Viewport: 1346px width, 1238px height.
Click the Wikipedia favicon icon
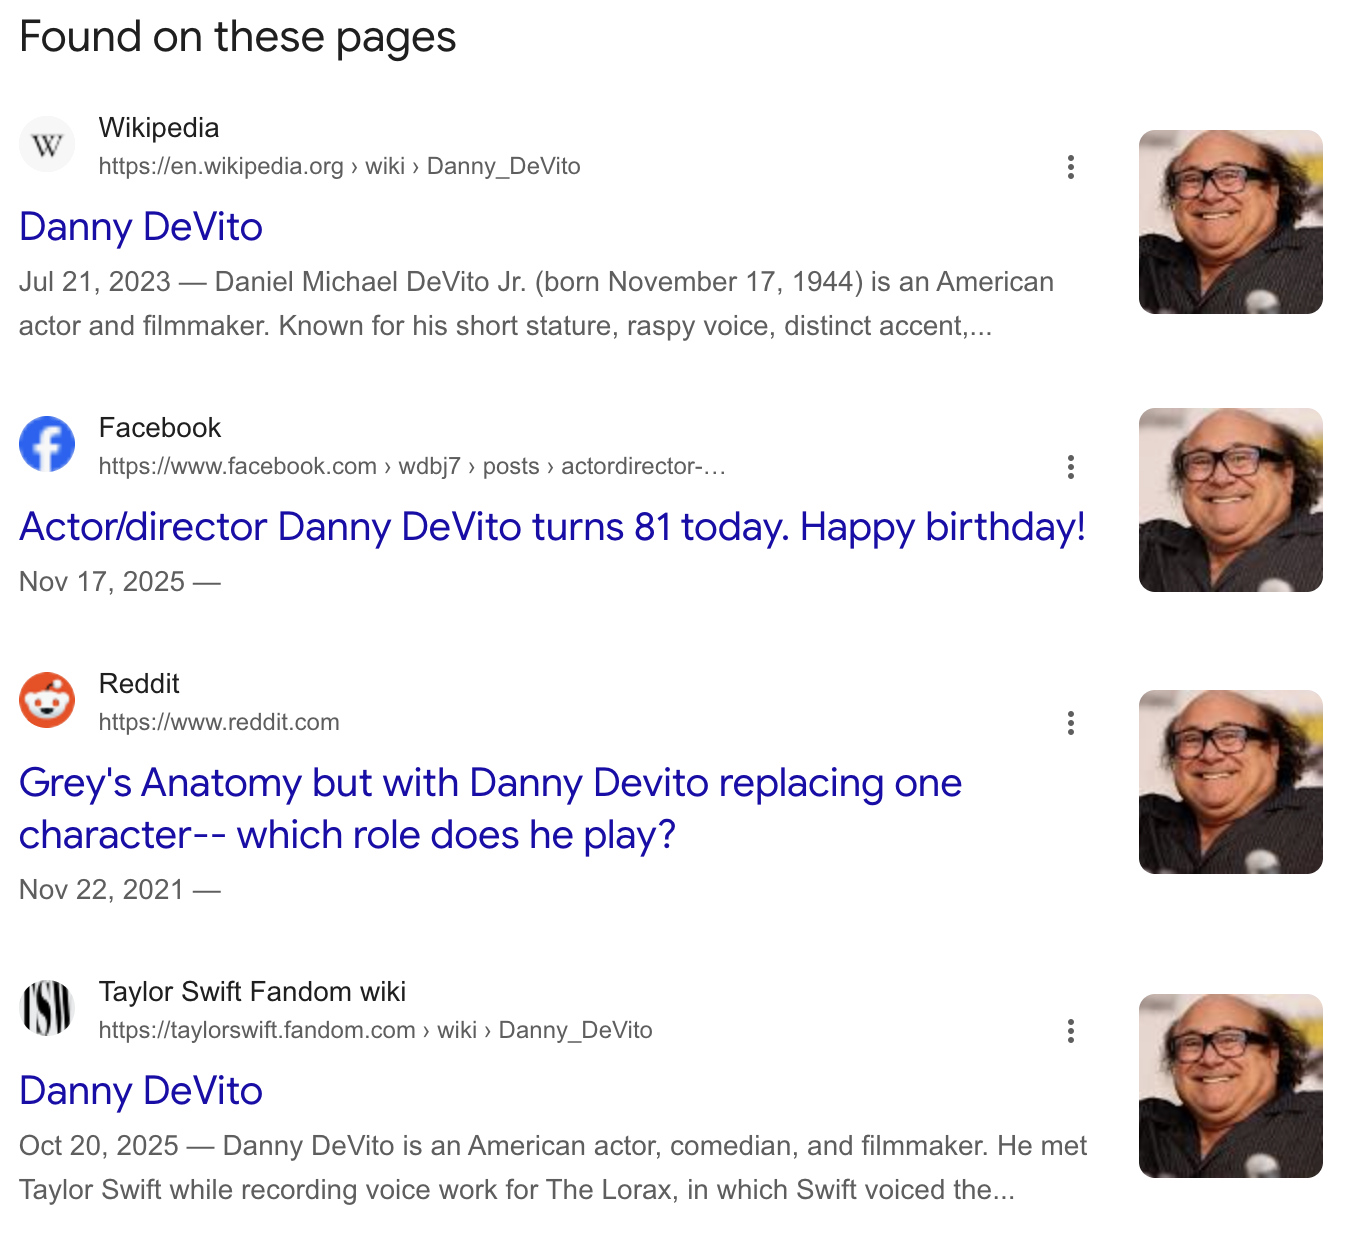tap(47, 145)
